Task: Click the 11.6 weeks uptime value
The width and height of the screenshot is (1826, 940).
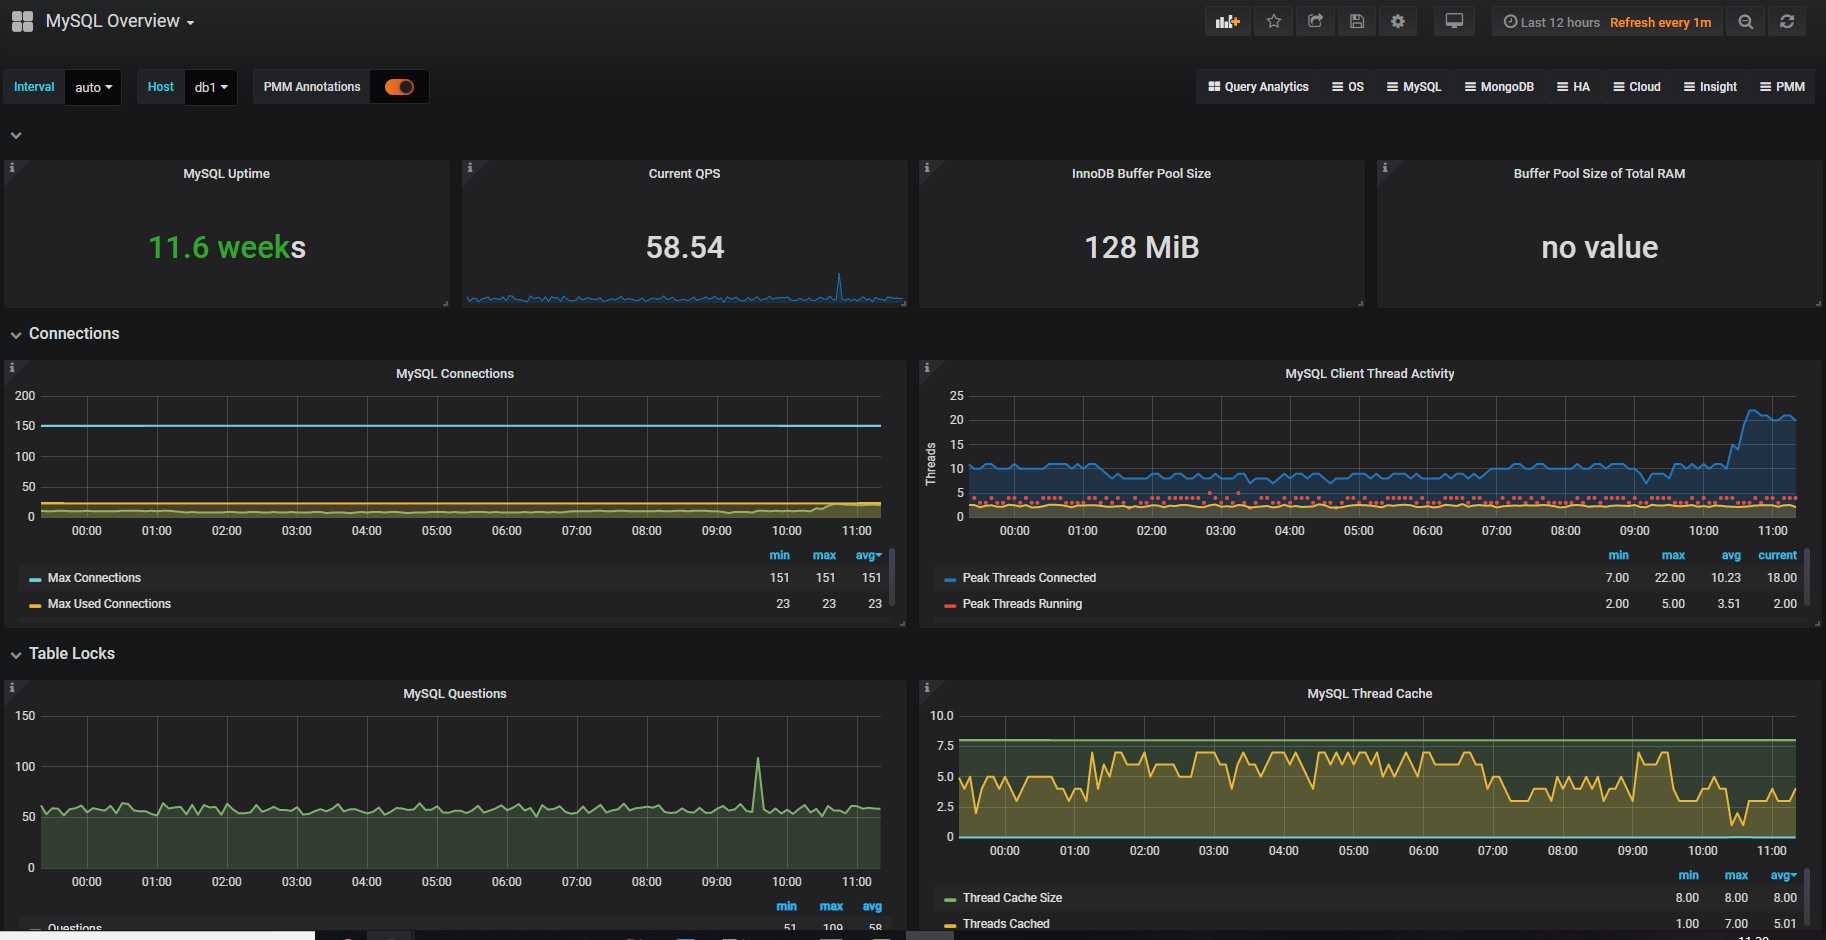Action: coord(227,247)
